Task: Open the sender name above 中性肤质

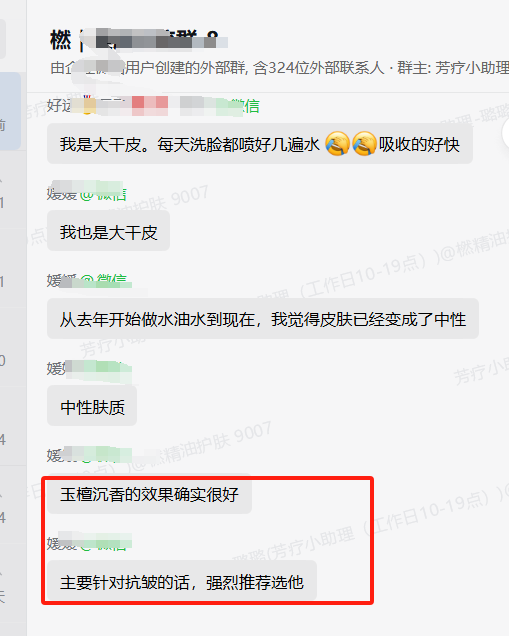Action: [89, 368]
